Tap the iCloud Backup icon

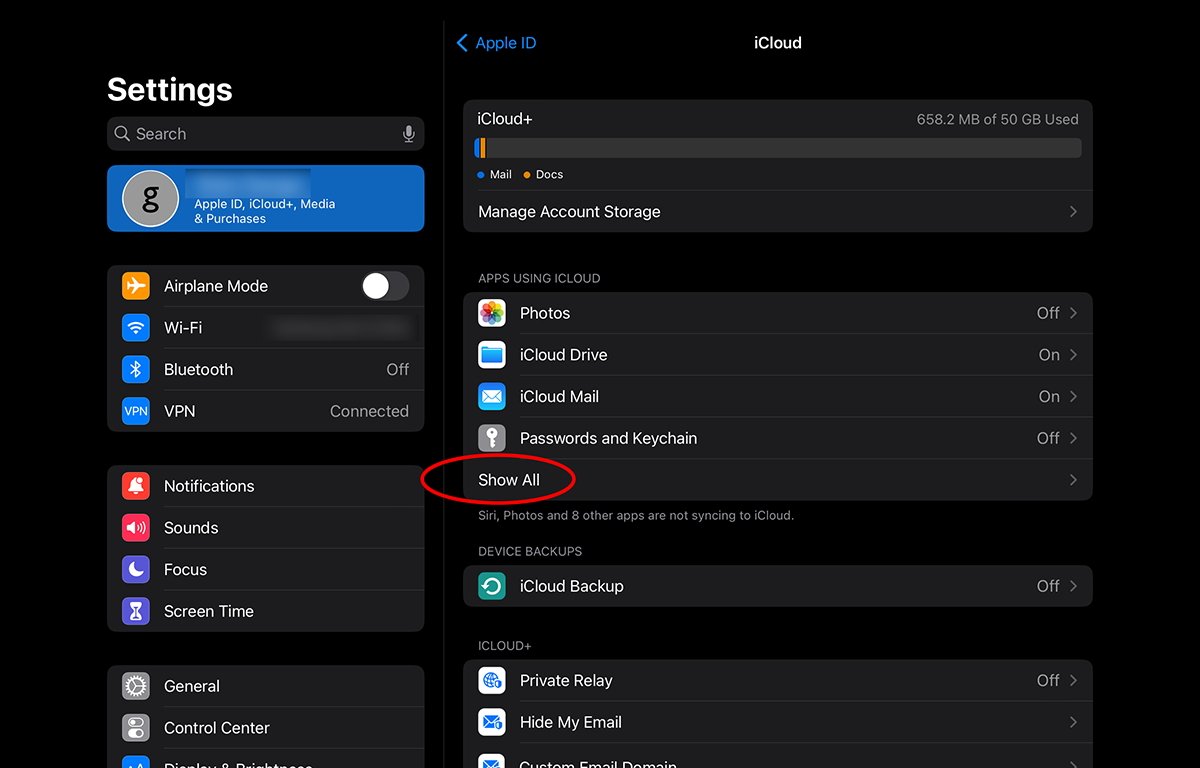click(x=492, y=586)
